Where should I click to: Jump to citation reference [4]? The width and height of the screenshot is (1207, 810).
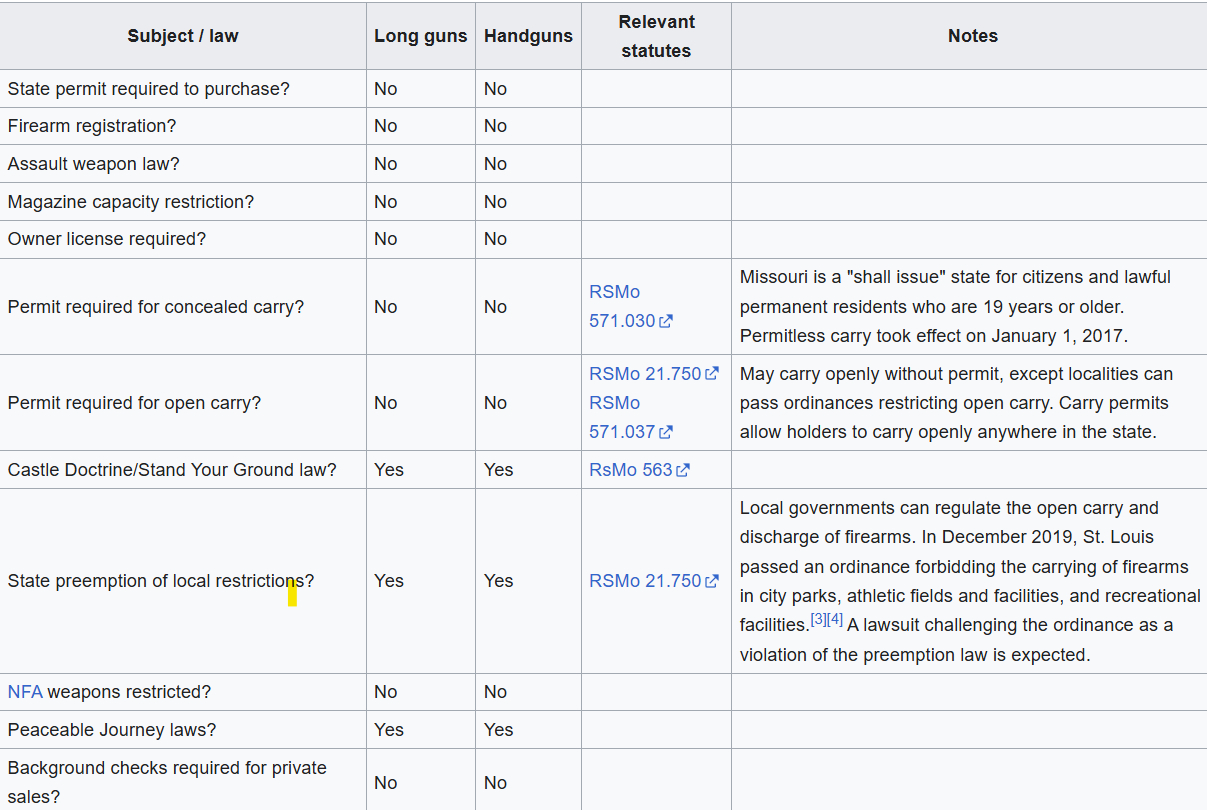click(835, 620)
